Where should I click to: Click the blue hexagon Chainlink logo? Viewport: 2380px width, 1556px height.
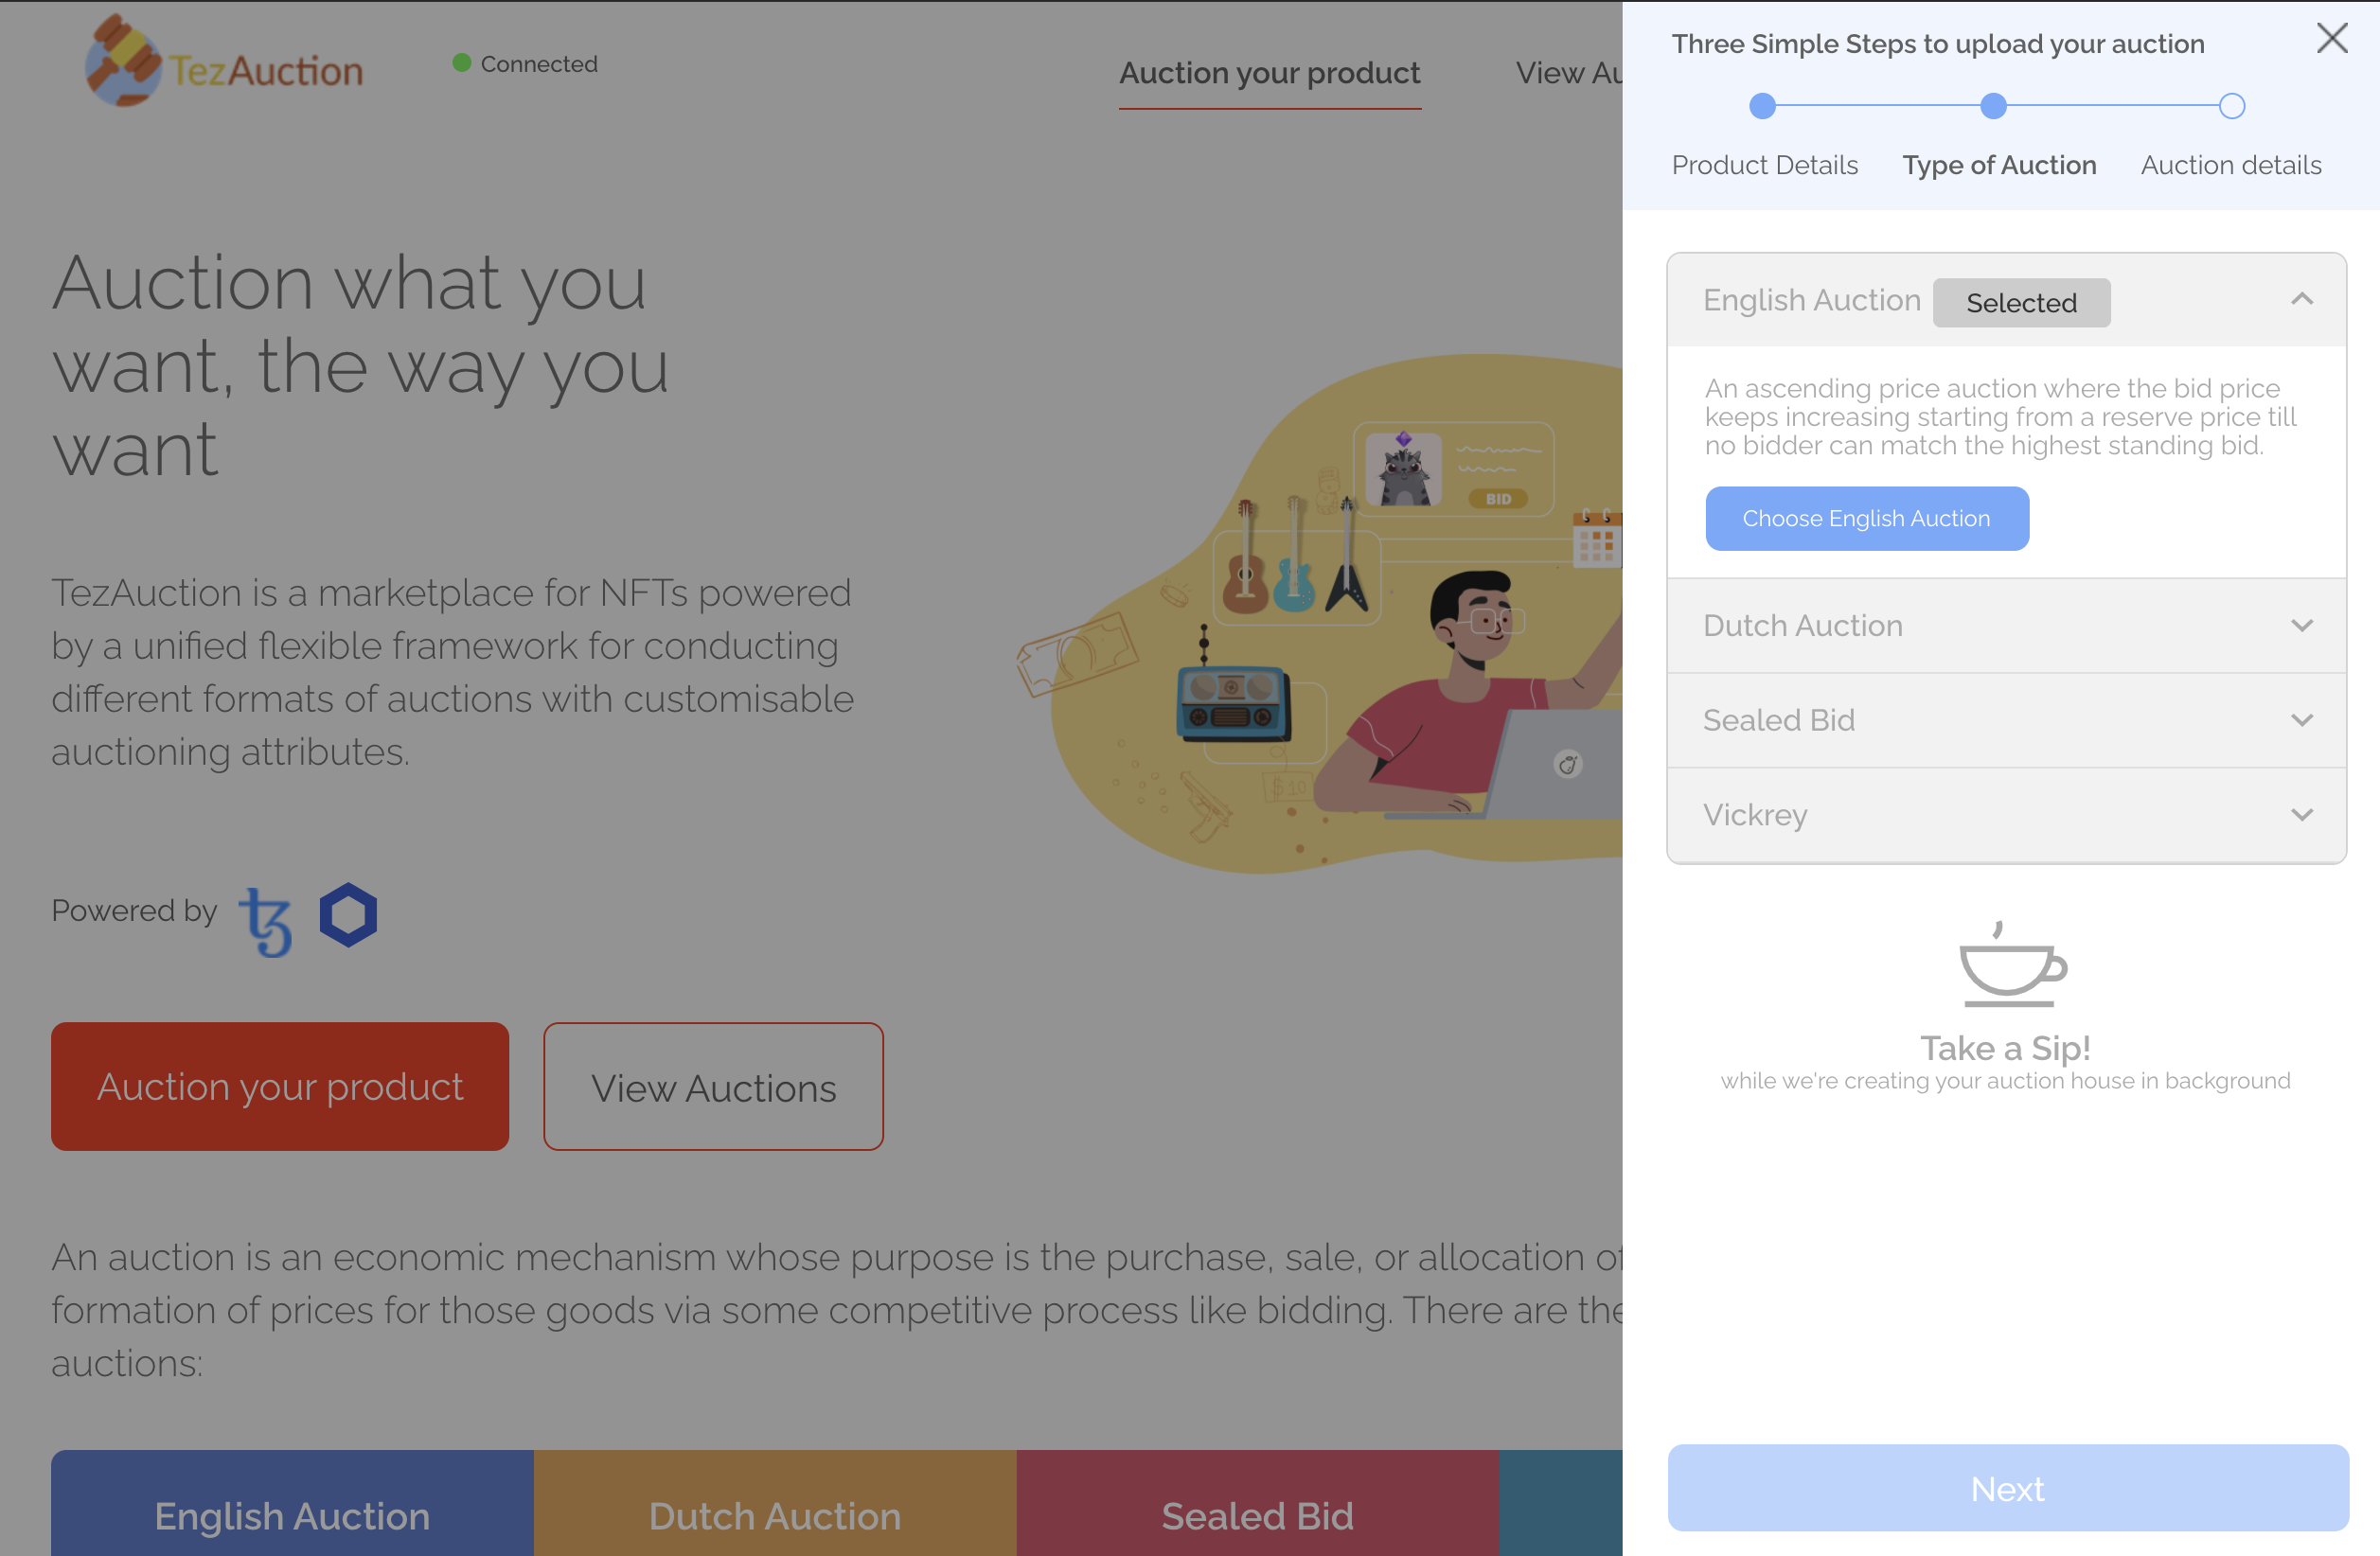(348, 914)
